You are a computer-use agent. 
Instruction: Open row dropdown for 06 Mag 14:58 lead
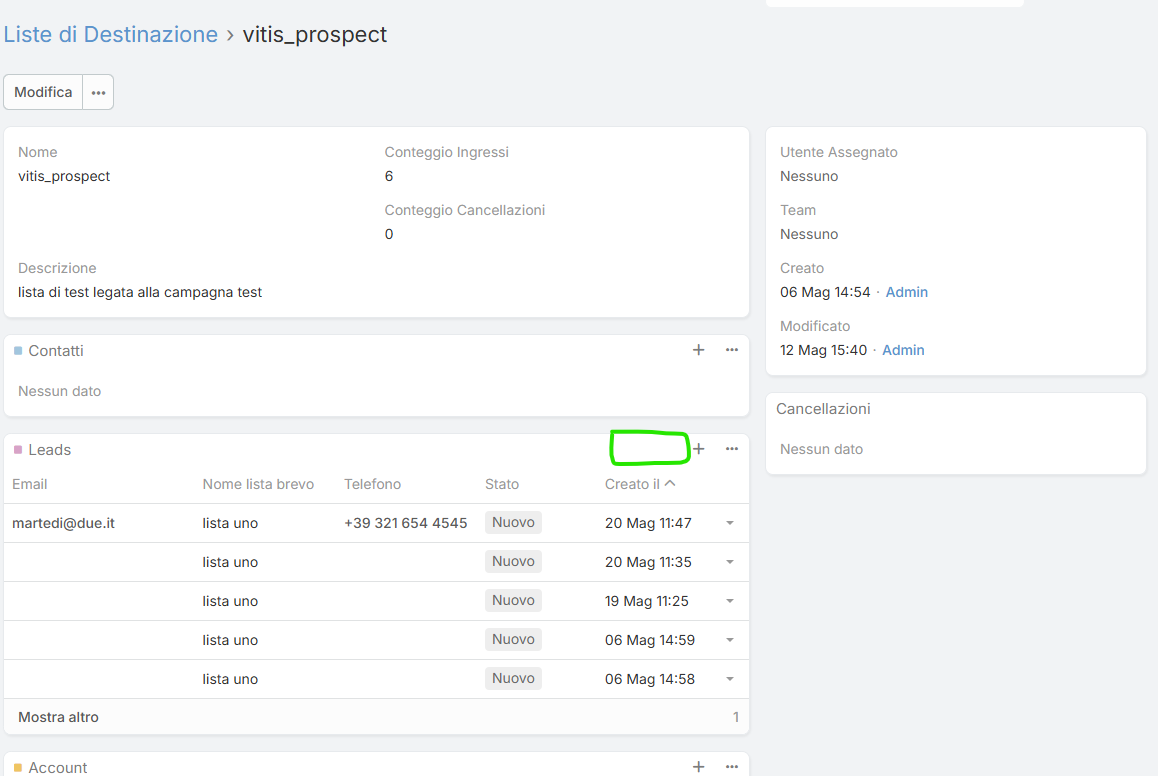point(730,679)
